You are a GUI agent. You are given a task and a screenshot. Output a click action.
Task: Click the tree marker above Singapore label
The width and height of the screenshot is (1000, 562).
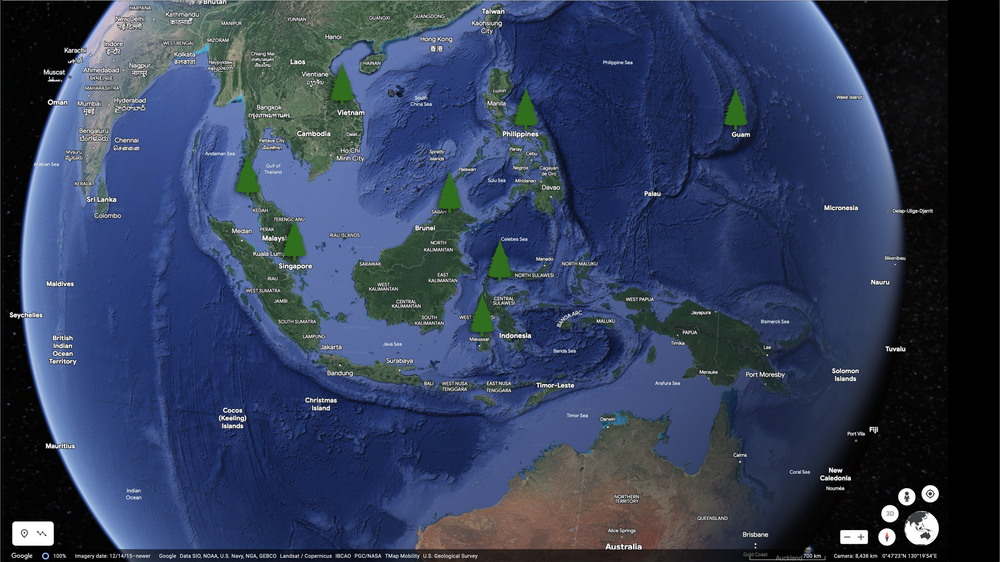click(294, 241)
